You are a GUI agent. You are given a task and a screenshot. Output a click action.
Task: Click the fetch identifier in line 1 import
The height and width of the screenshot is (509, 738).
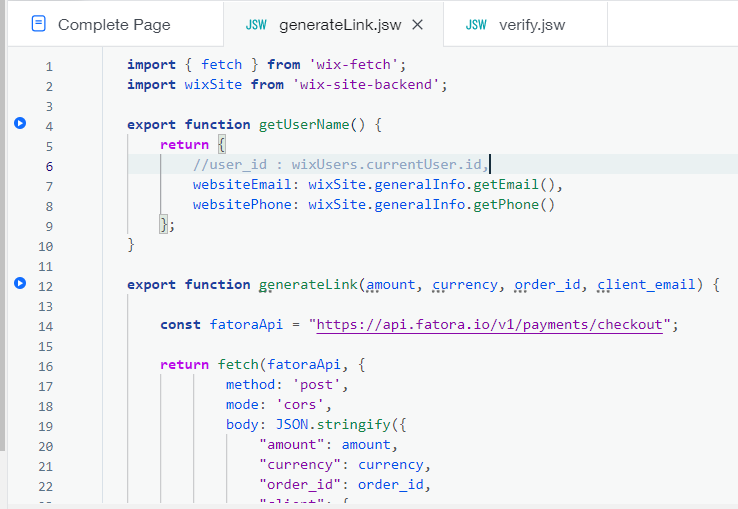222,65
